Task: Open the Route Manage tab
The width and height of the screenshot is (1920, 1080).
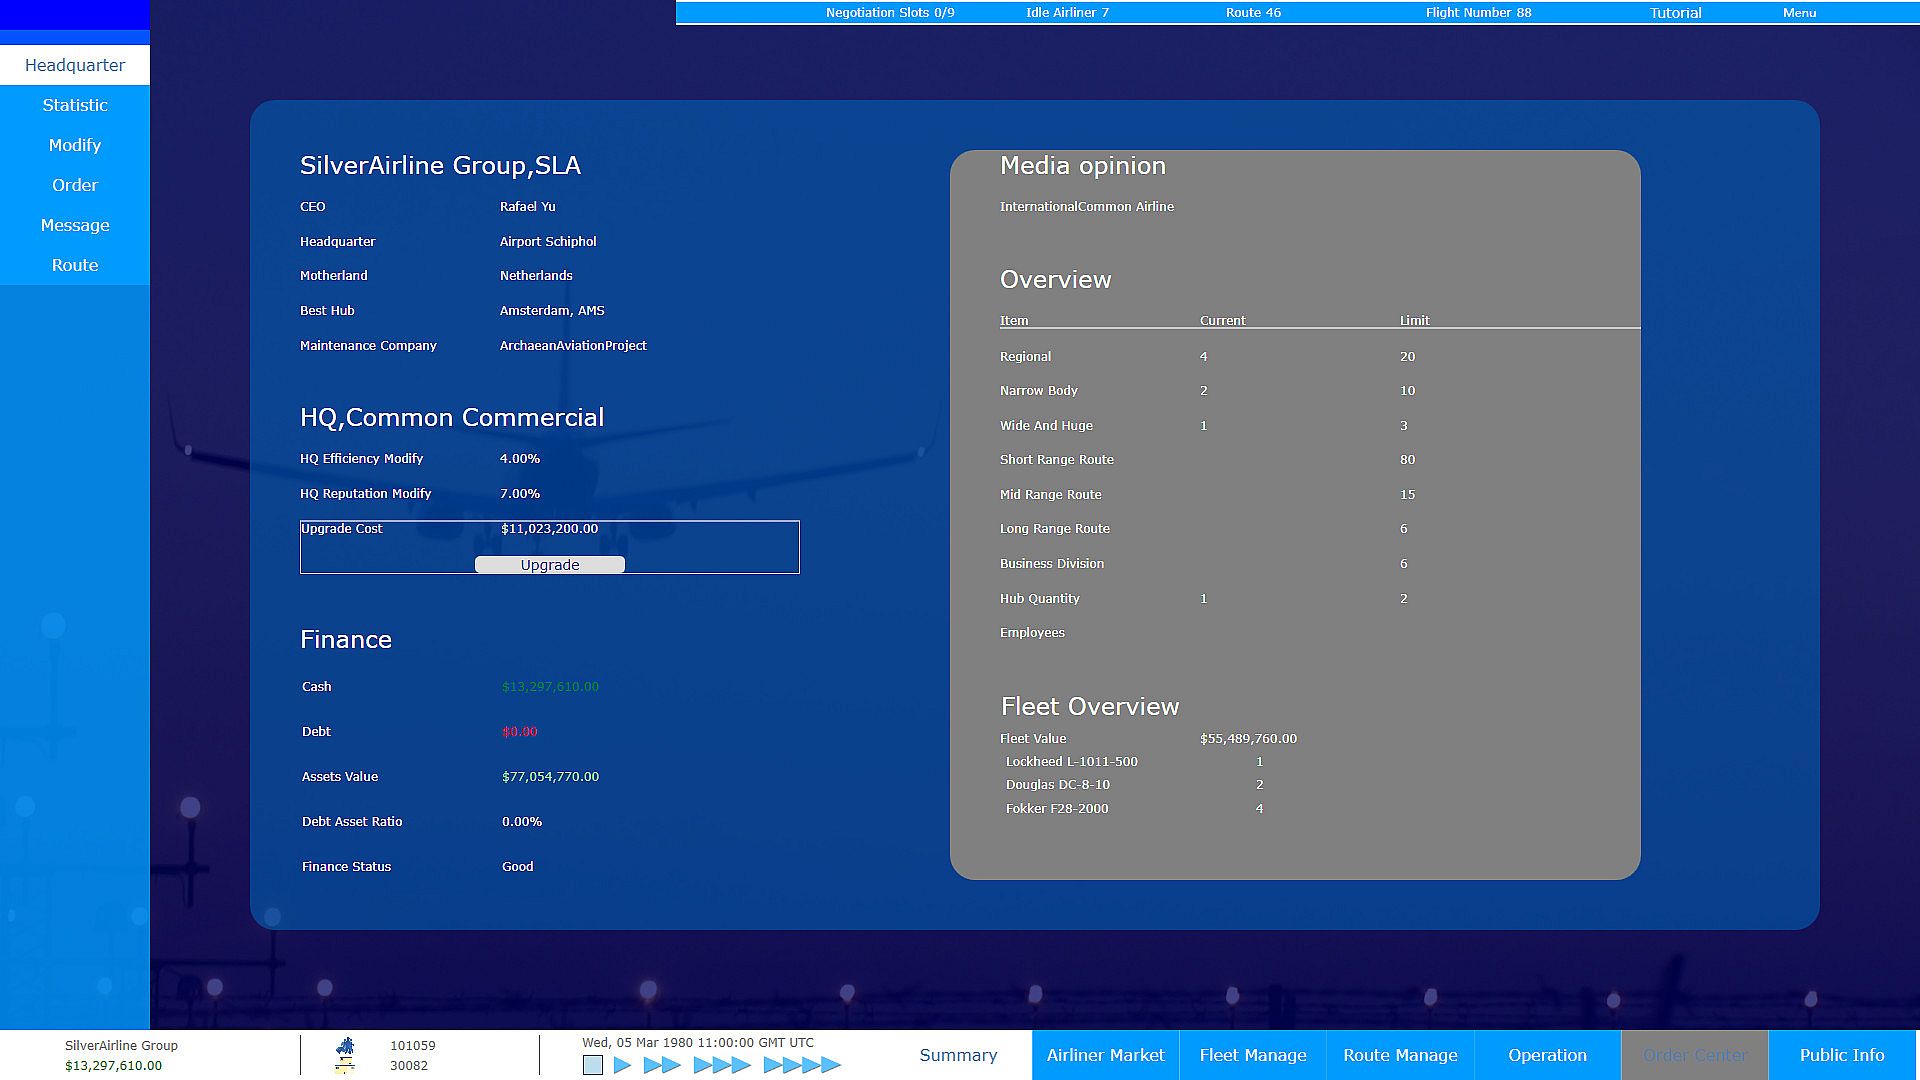Action: 1400,1055
